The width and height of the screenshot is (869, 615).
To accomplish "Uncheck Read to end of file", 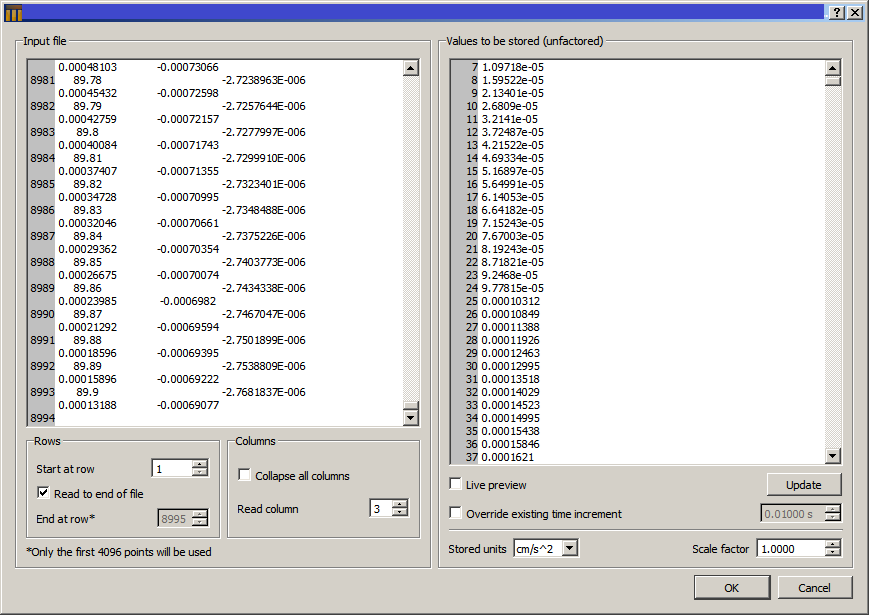I will 44,493.
